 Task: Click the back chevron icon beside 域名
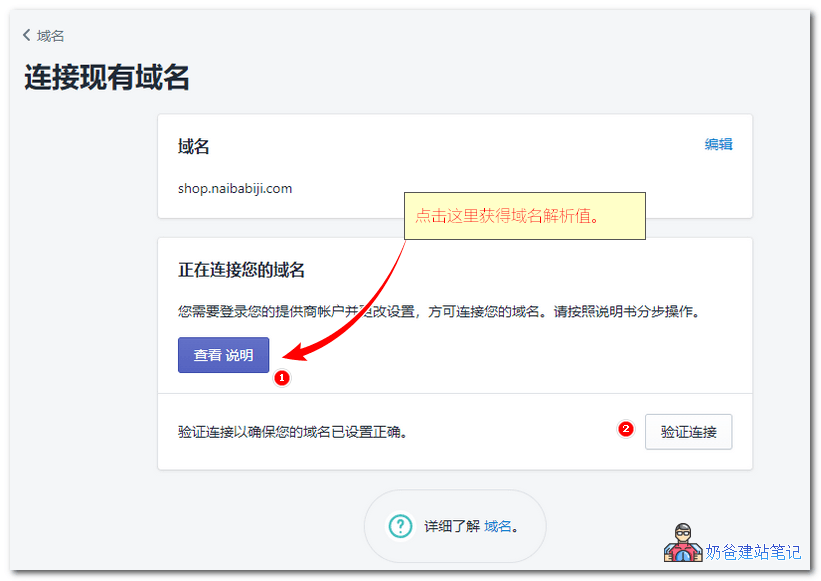point(25,35)
